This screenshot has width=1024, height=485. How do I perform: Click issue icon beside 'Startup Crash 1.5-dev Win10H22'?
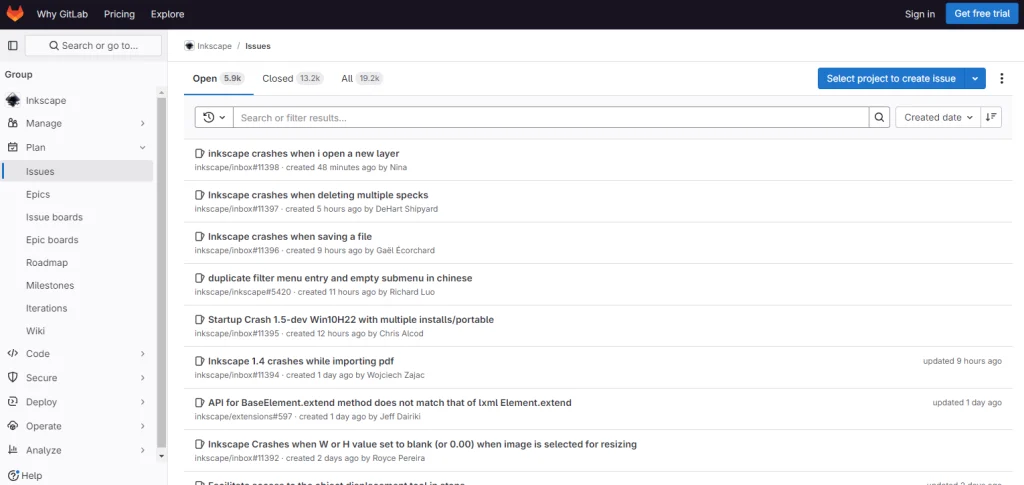tap(200, 320)
